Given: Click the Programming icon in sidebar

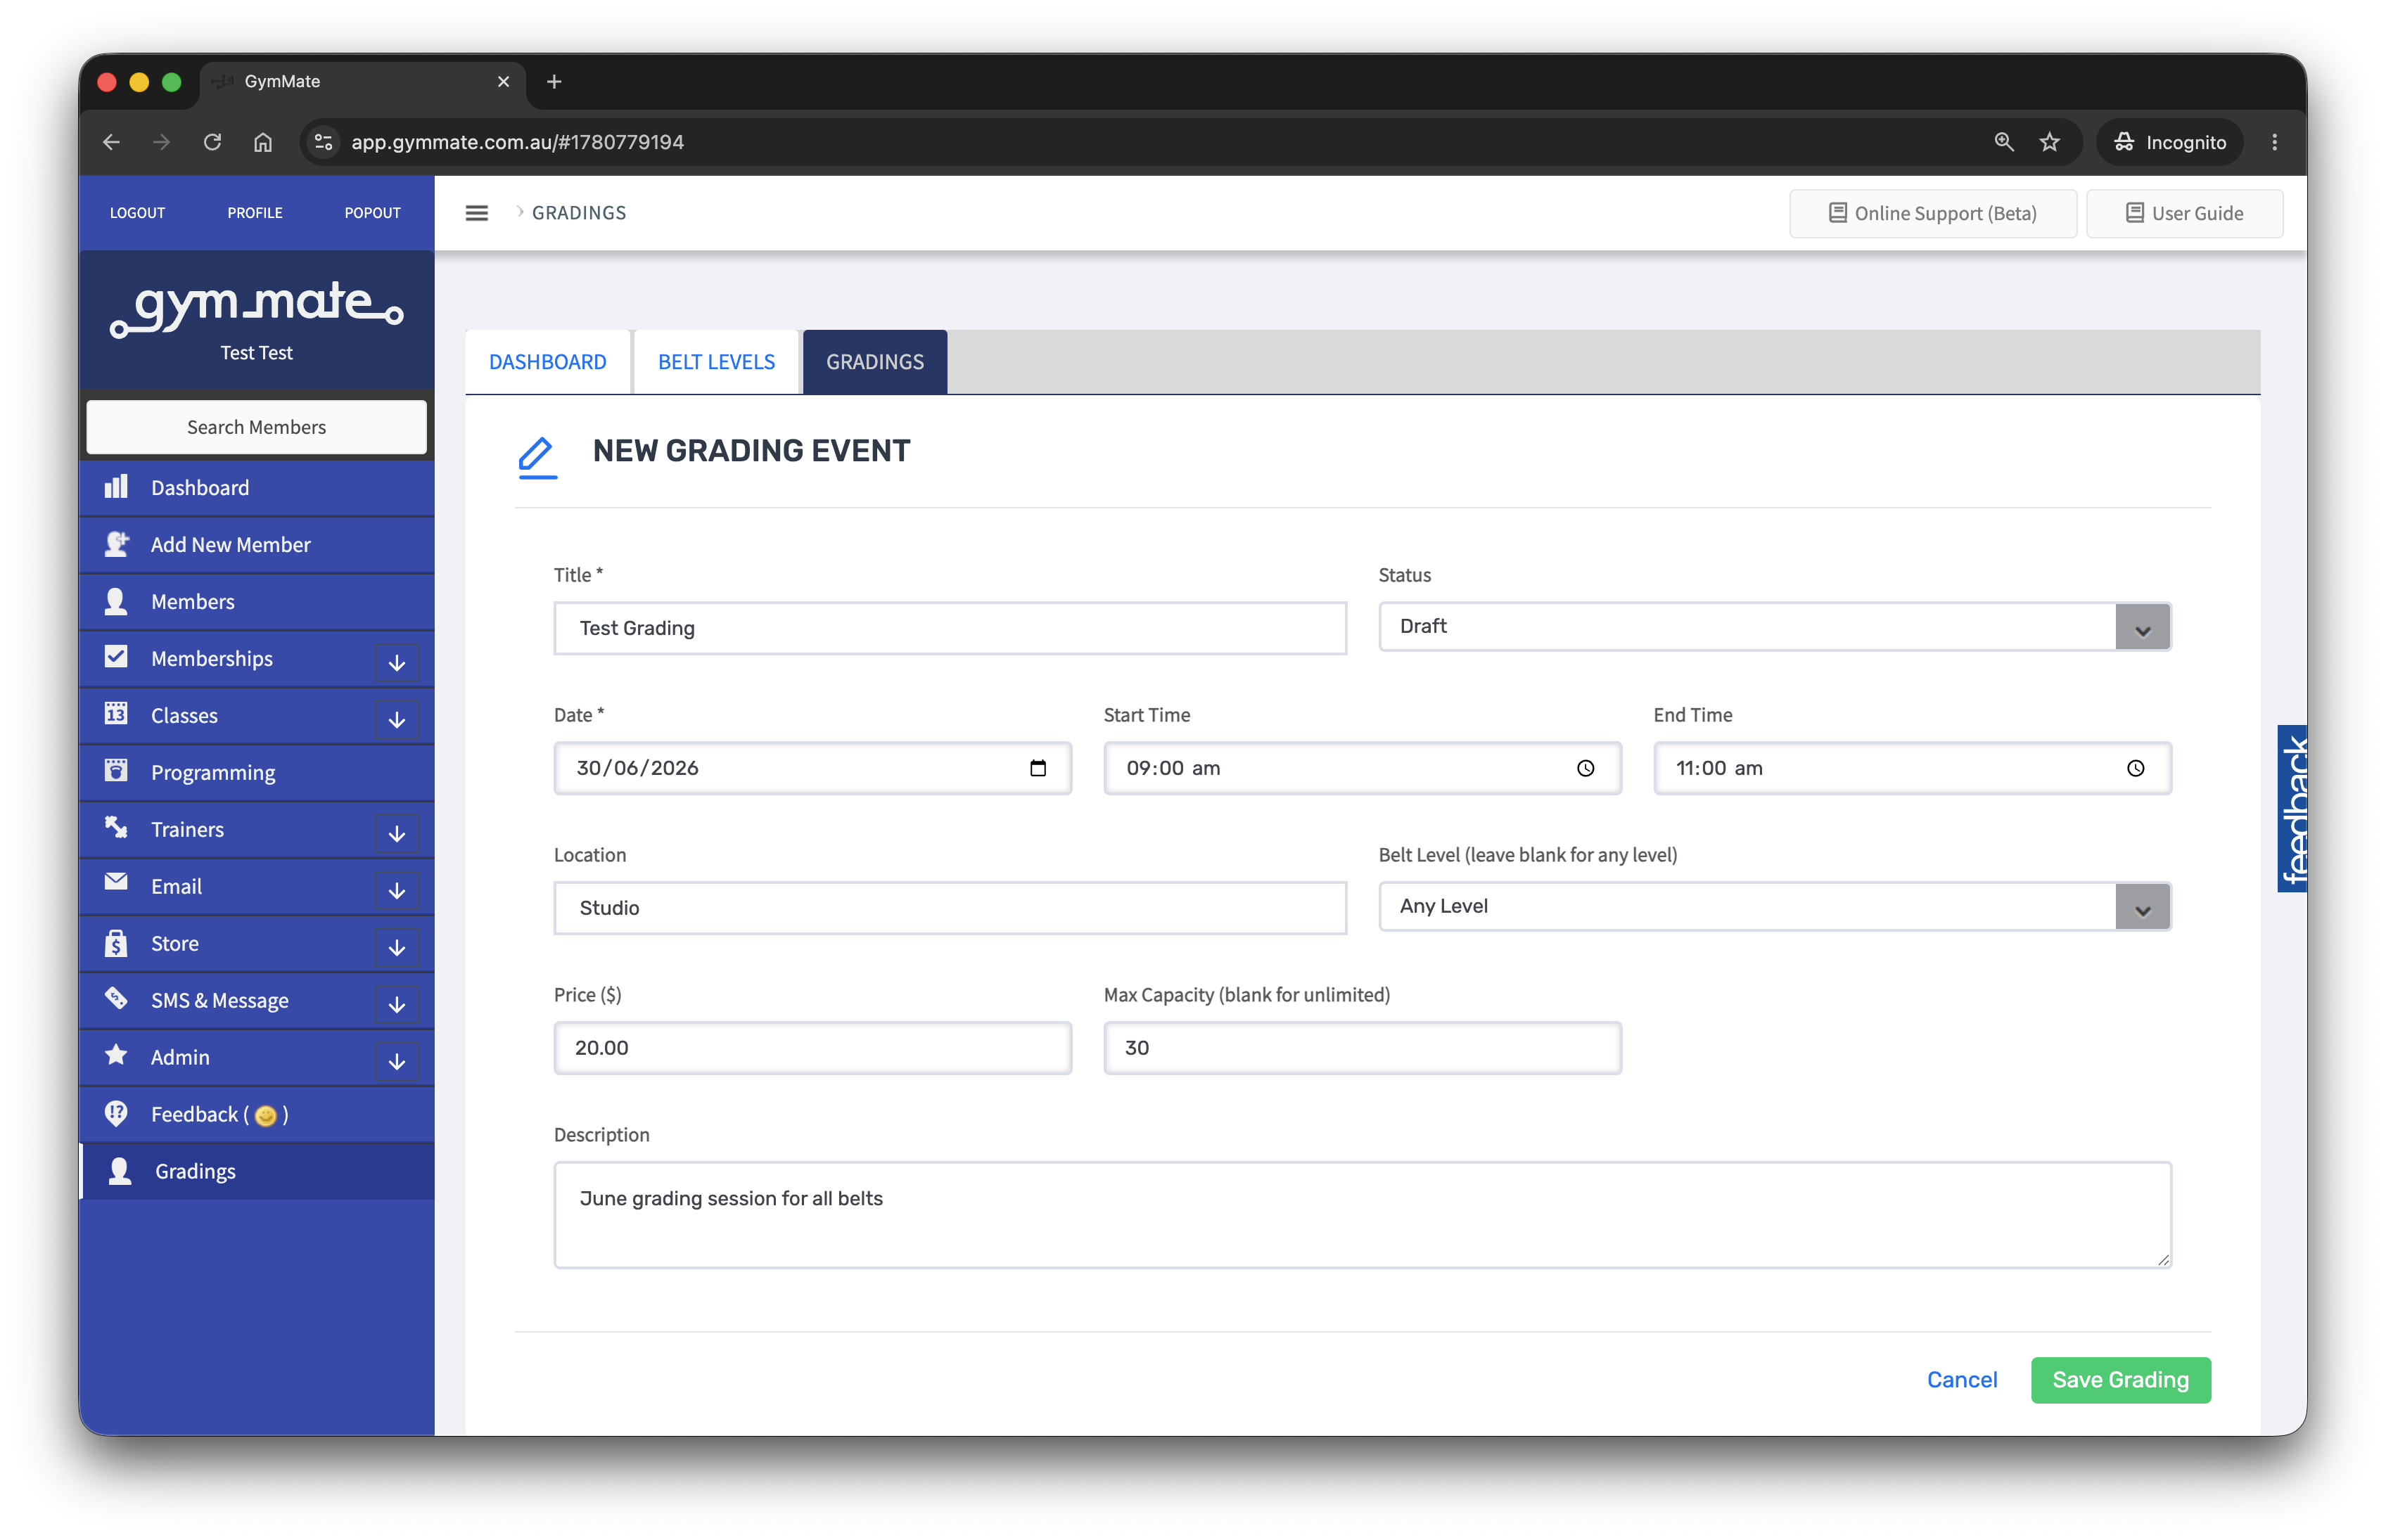Looking at the screenshot, I should (116, 771).
